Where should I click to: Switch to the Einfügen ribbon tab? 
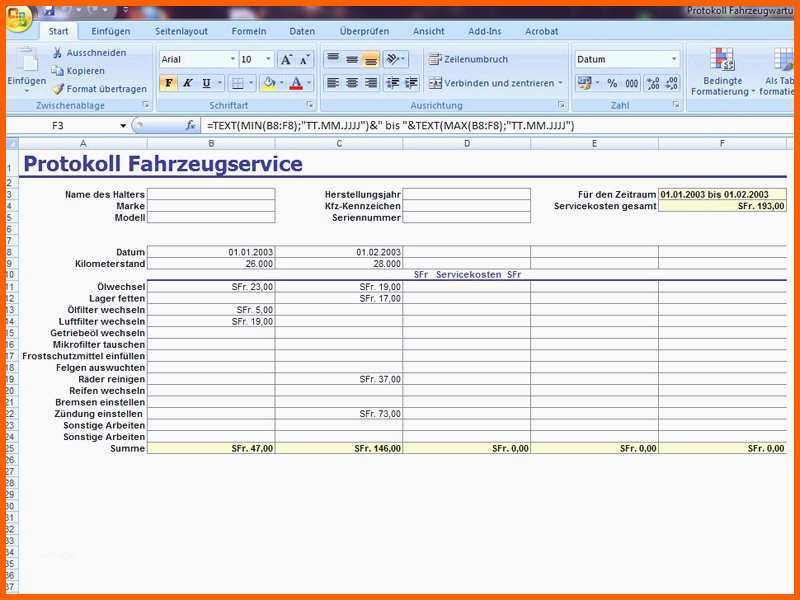[110, 31]
